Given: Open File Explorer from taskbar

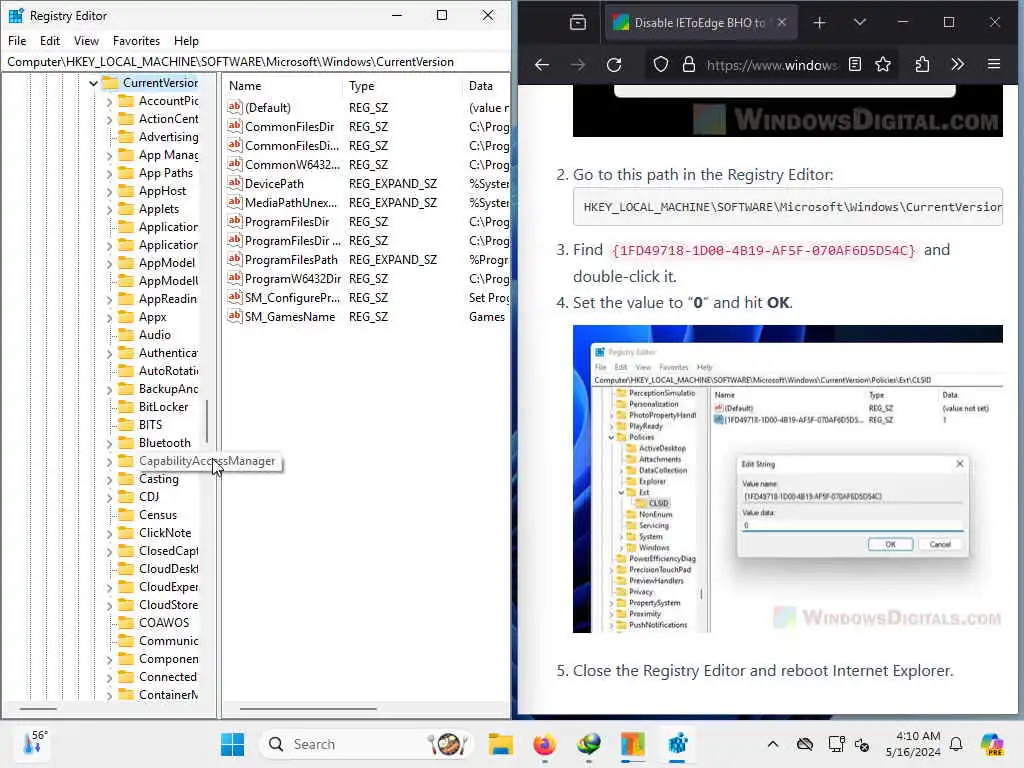Looking at the screenshot, I should 501,744.
